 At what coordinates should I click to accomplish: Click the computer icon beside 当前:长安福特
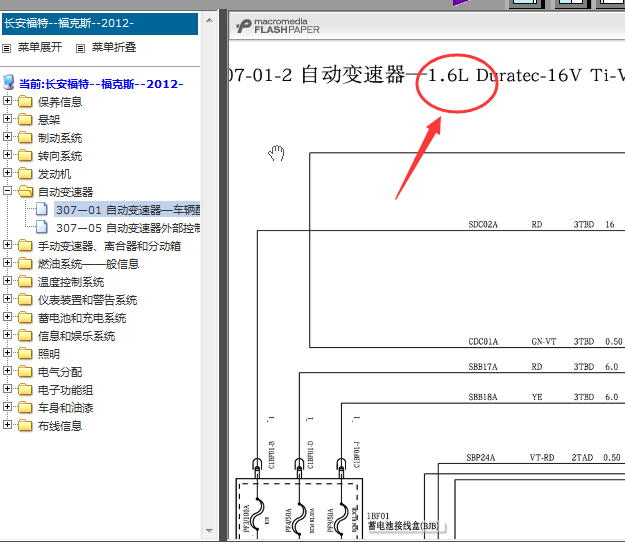pos(9,83)
